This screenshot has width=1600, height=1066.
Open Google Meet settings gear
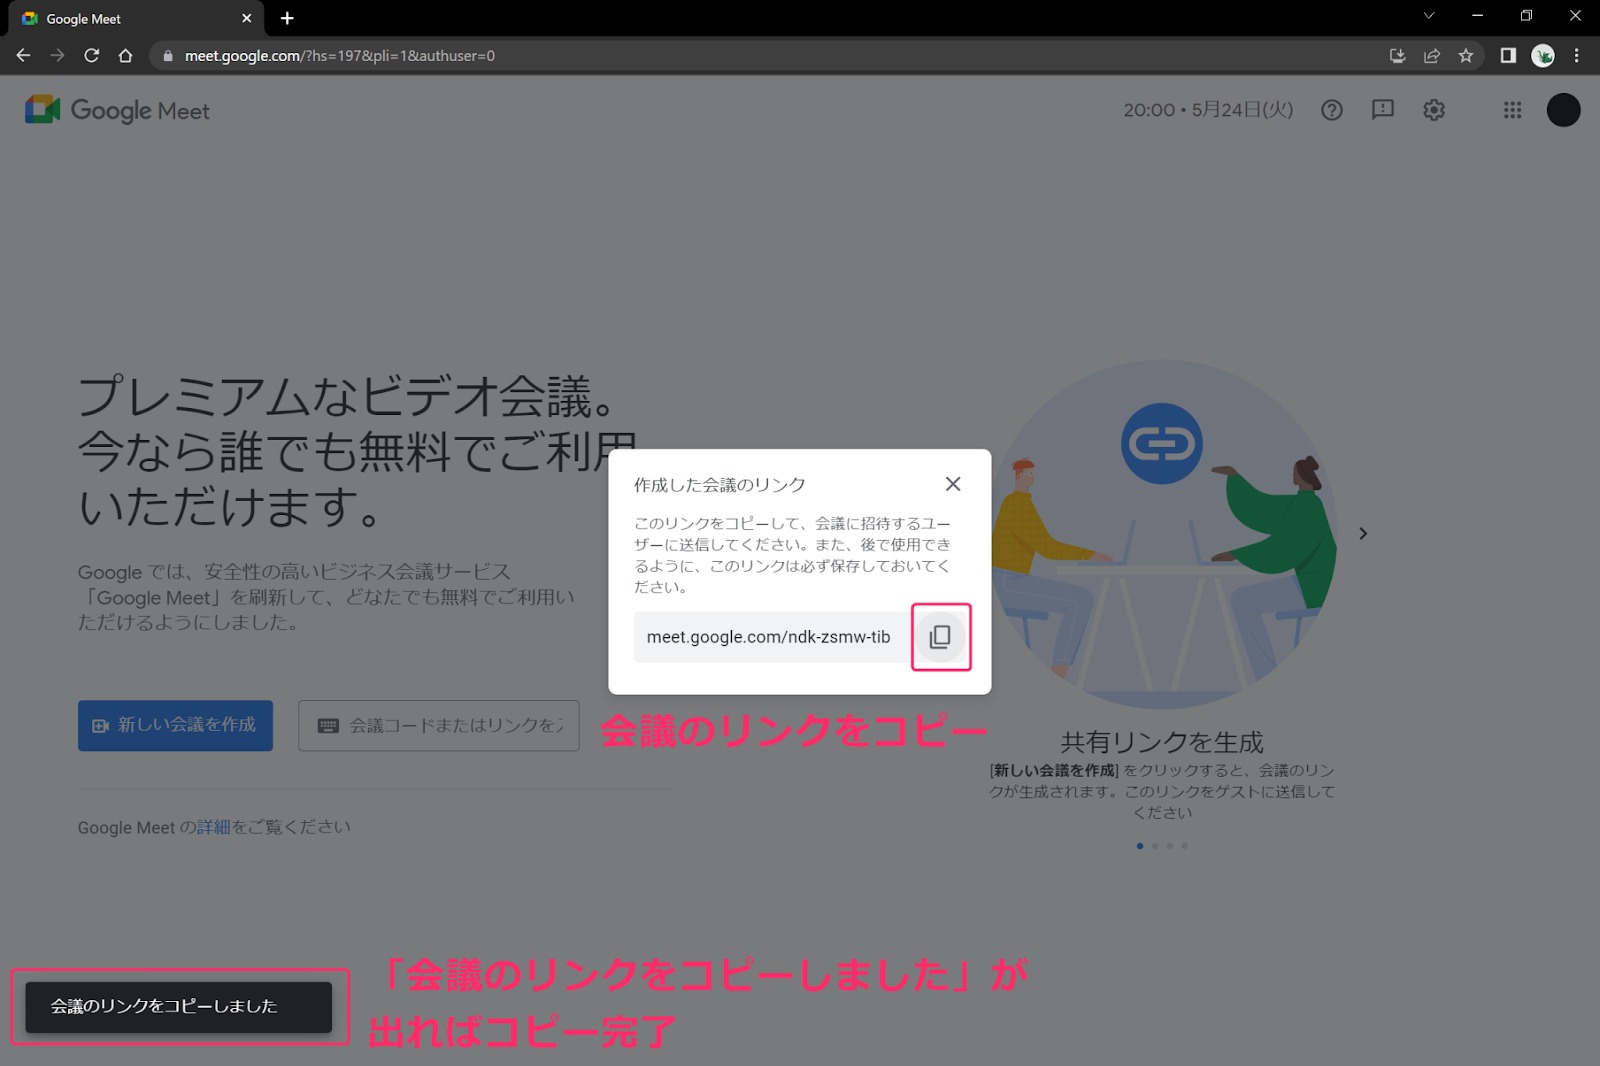[x=1434, y=110]
